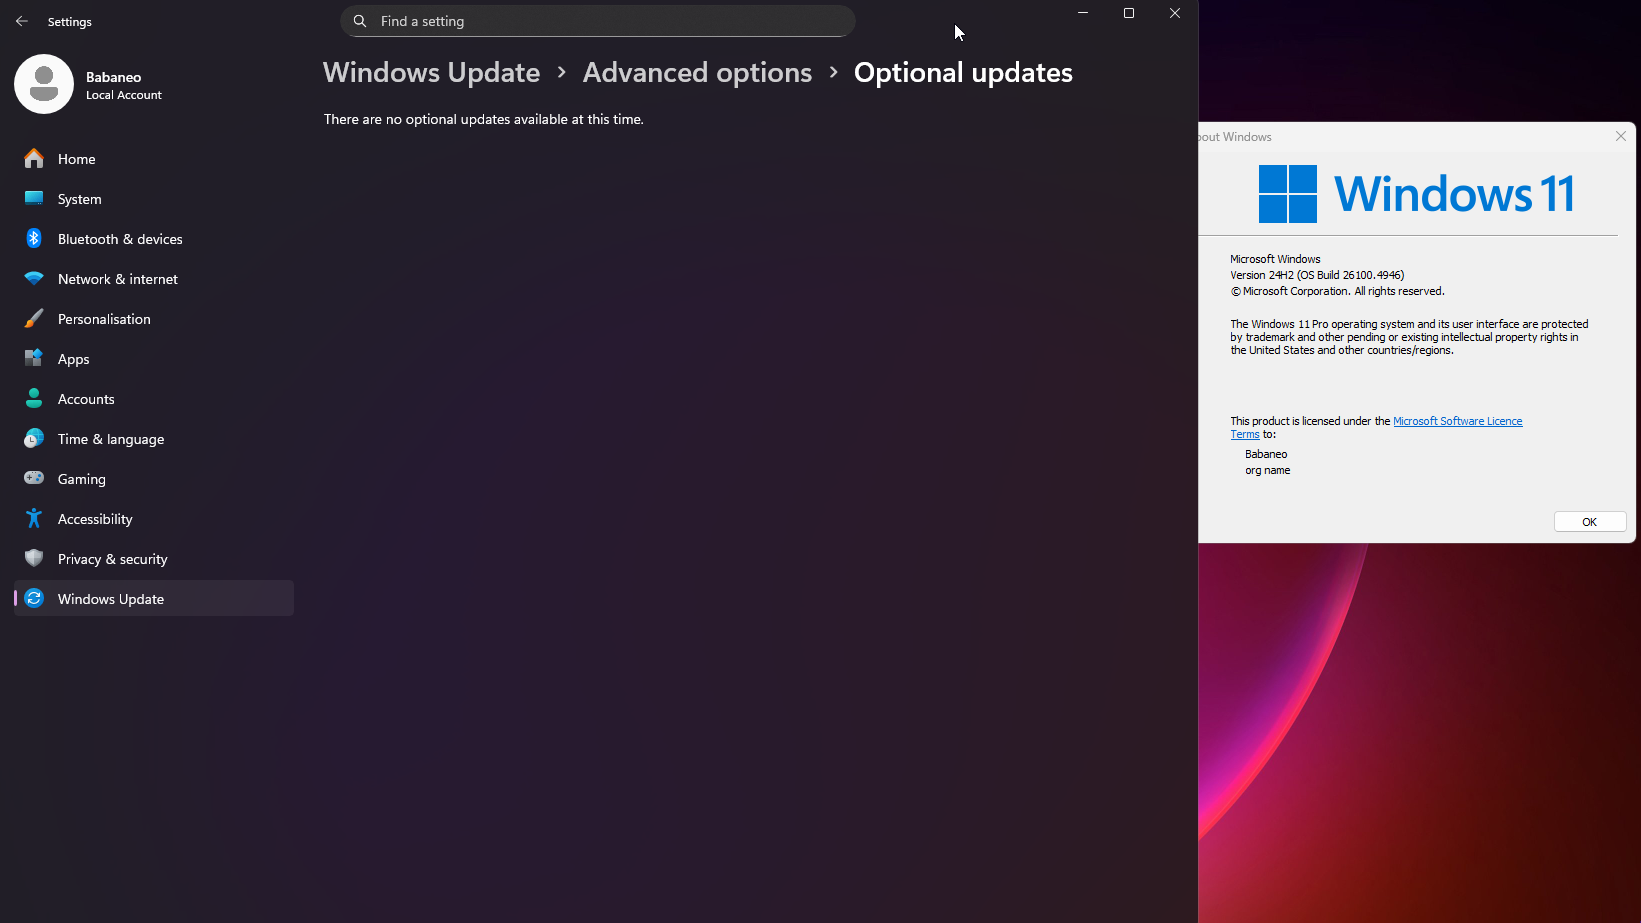Navigate to Windows Update breadcrumb
1641x923 pixels.
pos(431,73)
